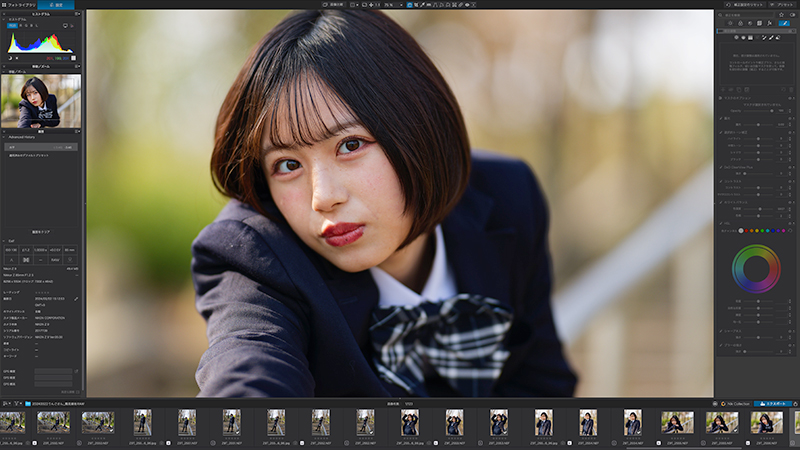Select the Control Point mask tool
This screenshot has width=800, height=450.
736,37
